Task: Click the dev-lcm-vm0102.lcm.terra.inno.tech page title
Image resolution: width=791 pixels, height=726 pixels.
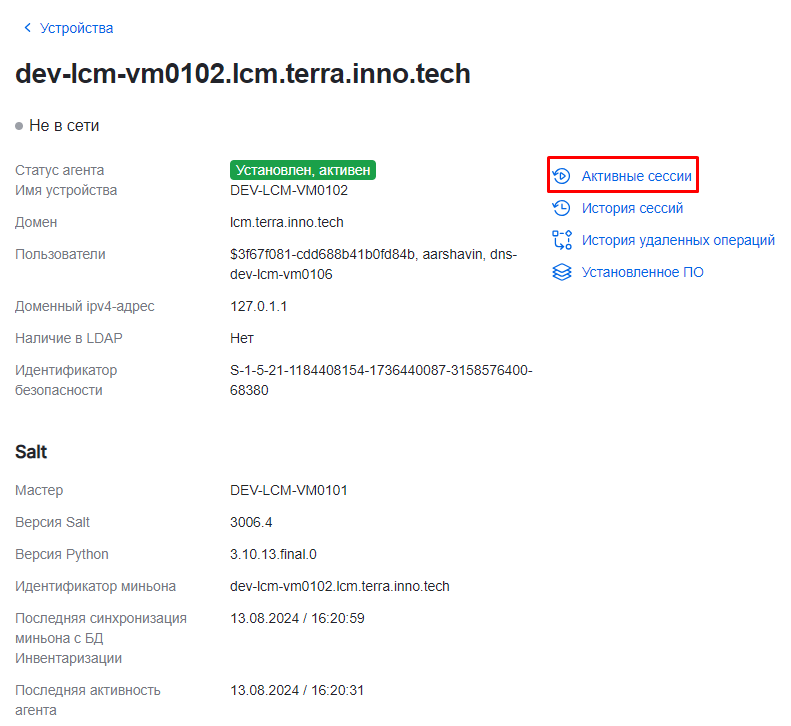Action: pos(243,74)
